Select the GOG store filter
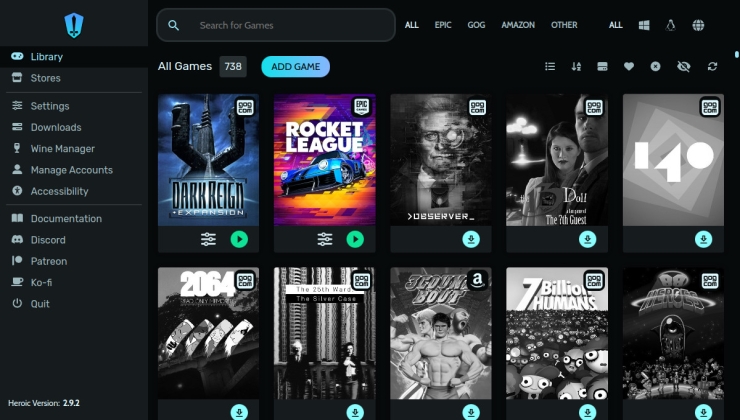 pyautogui.click(x=476, y=25)
